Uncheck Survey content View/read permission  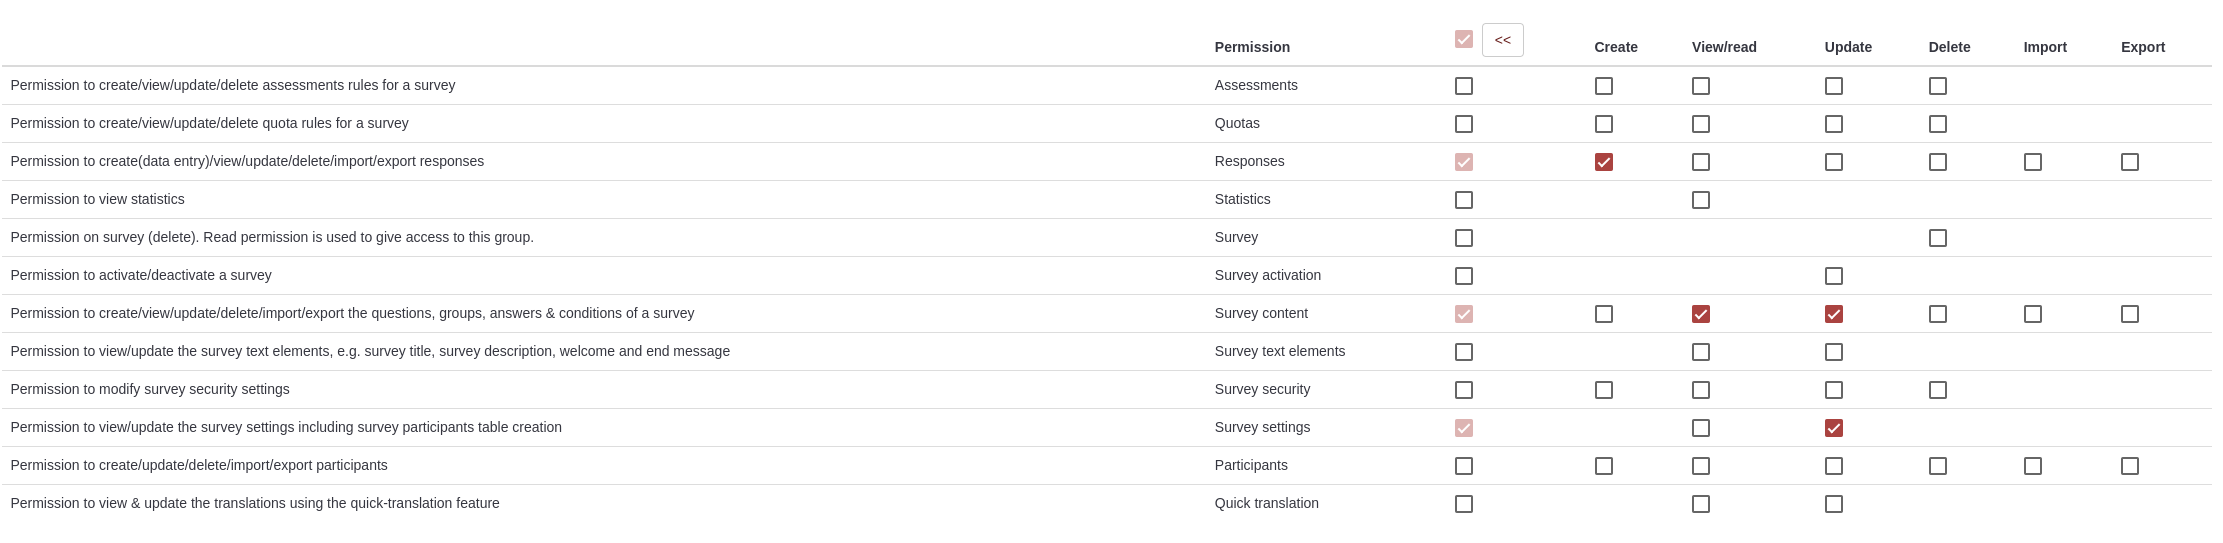point(1700,314)
